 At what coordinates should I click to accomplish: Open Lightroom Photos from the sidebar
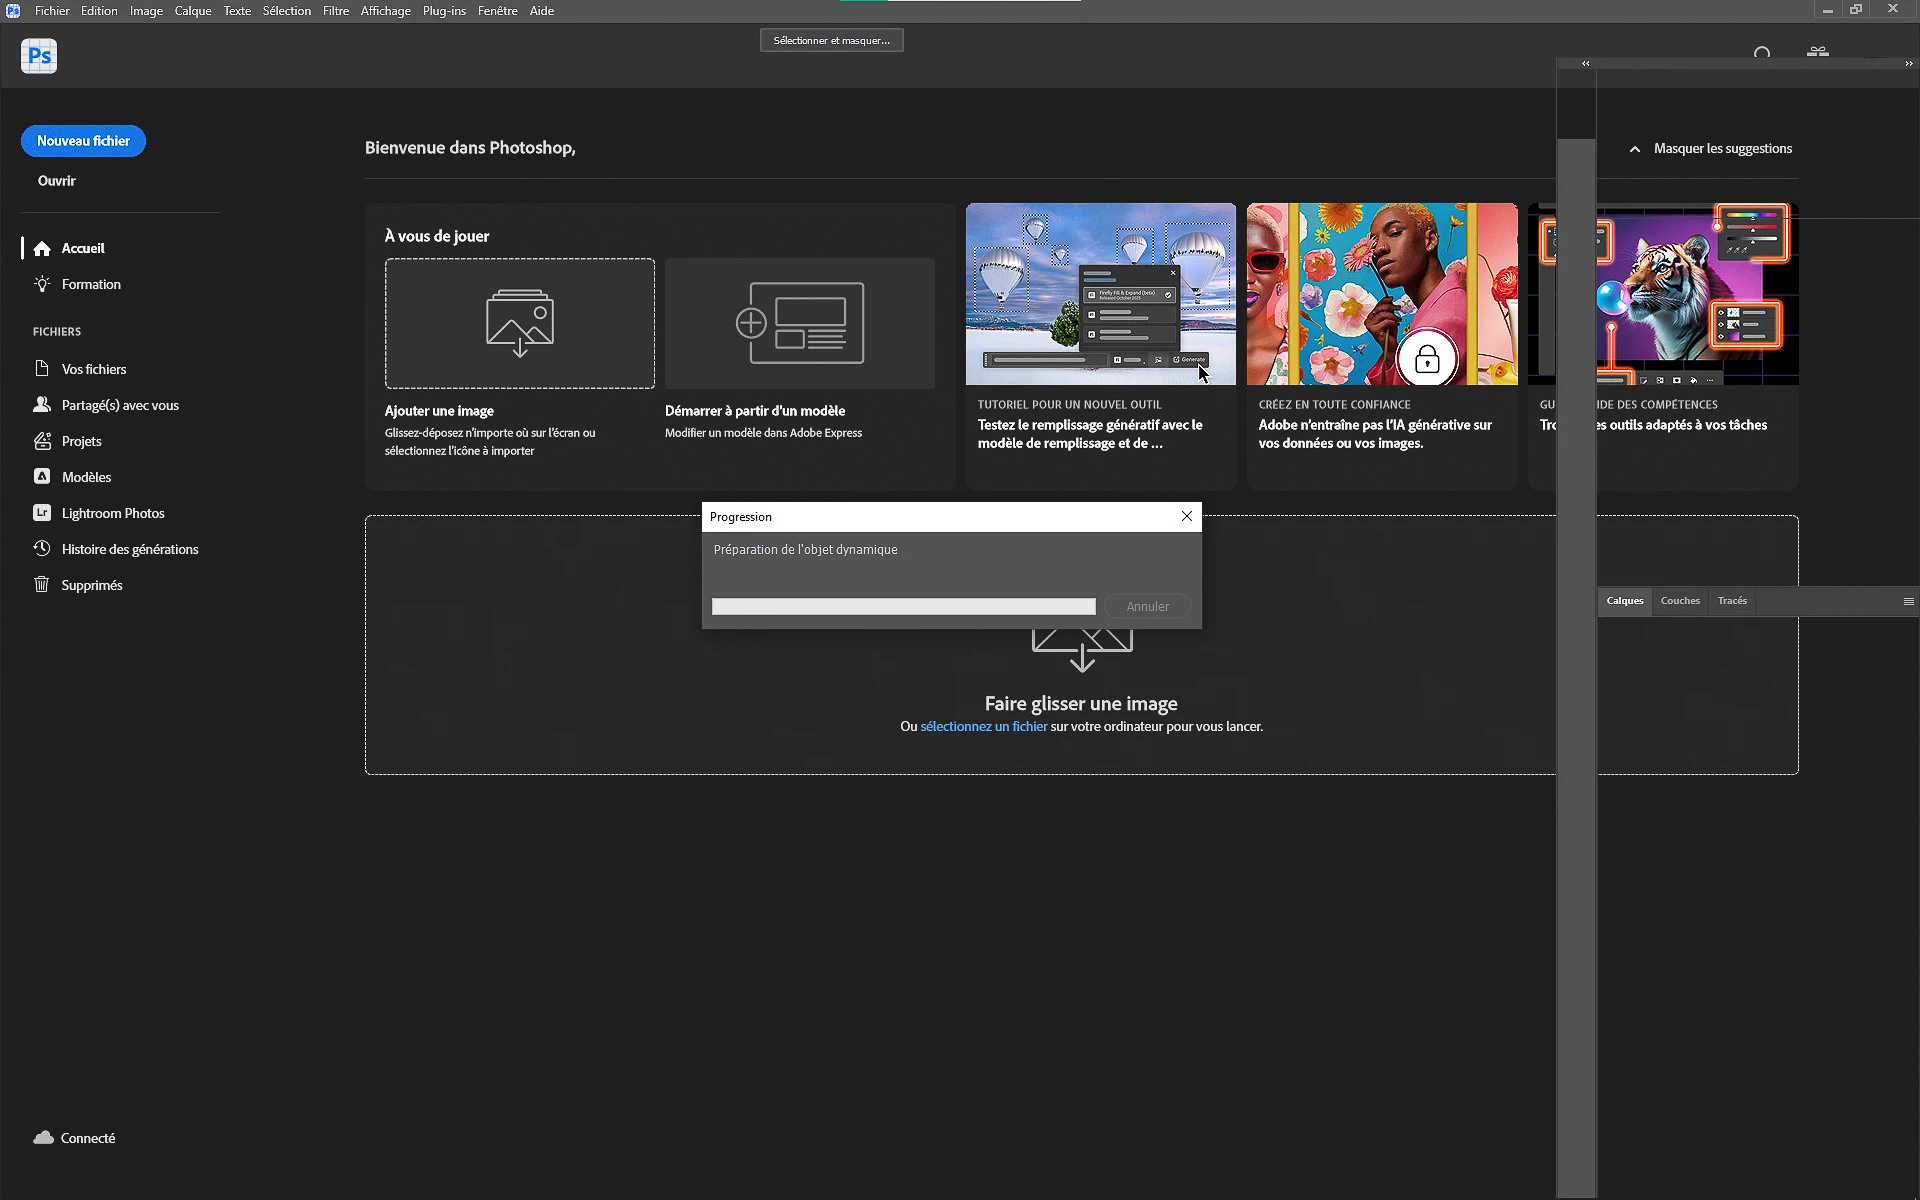[x=112, y=513]
